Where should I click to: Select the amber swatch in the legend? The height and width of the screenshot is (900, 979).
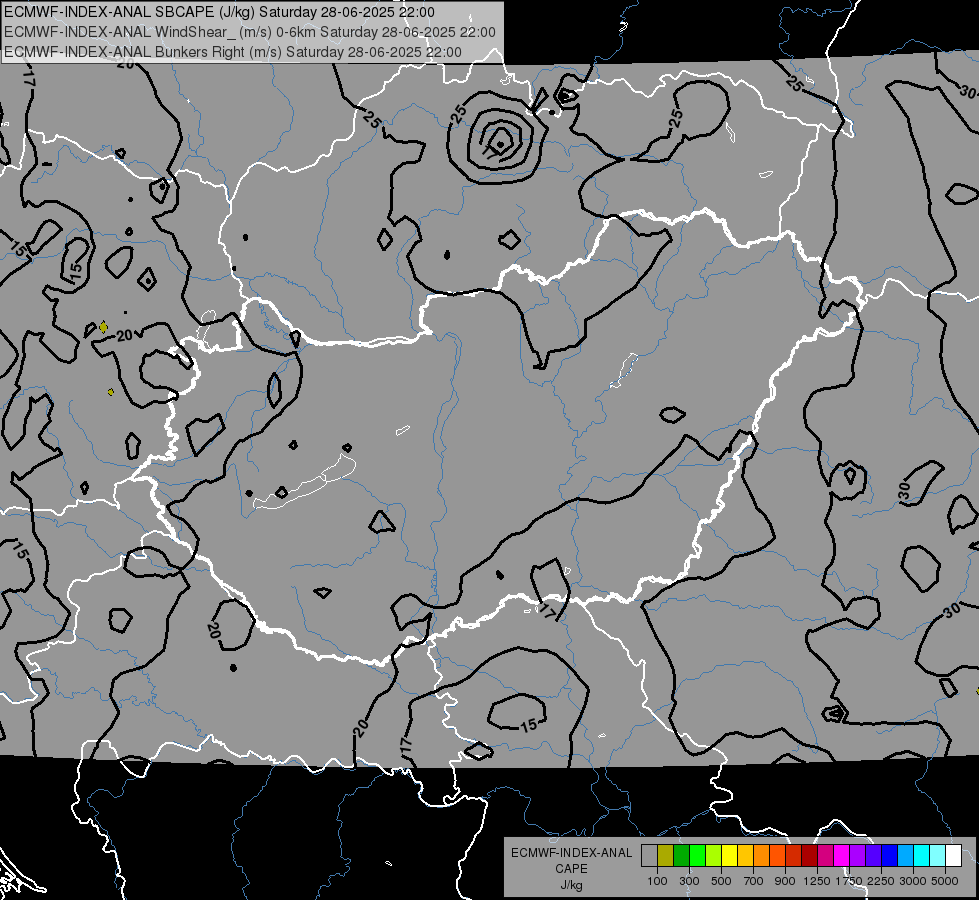pyautogui.click(x=745, y=855)
